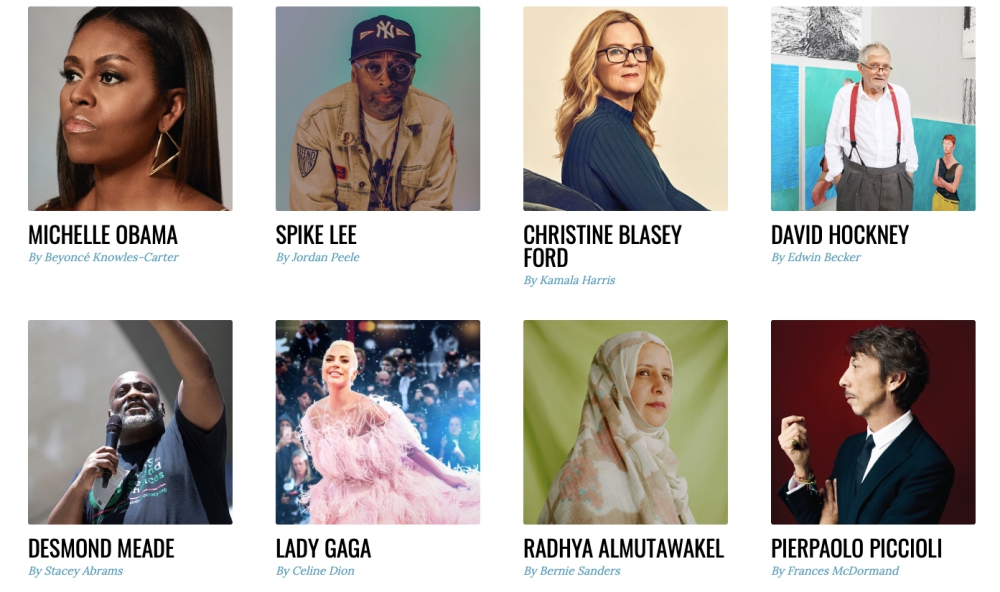1000x592 pixels.
Task: Click the Desmond Meade photo
Action: (130, 422)
